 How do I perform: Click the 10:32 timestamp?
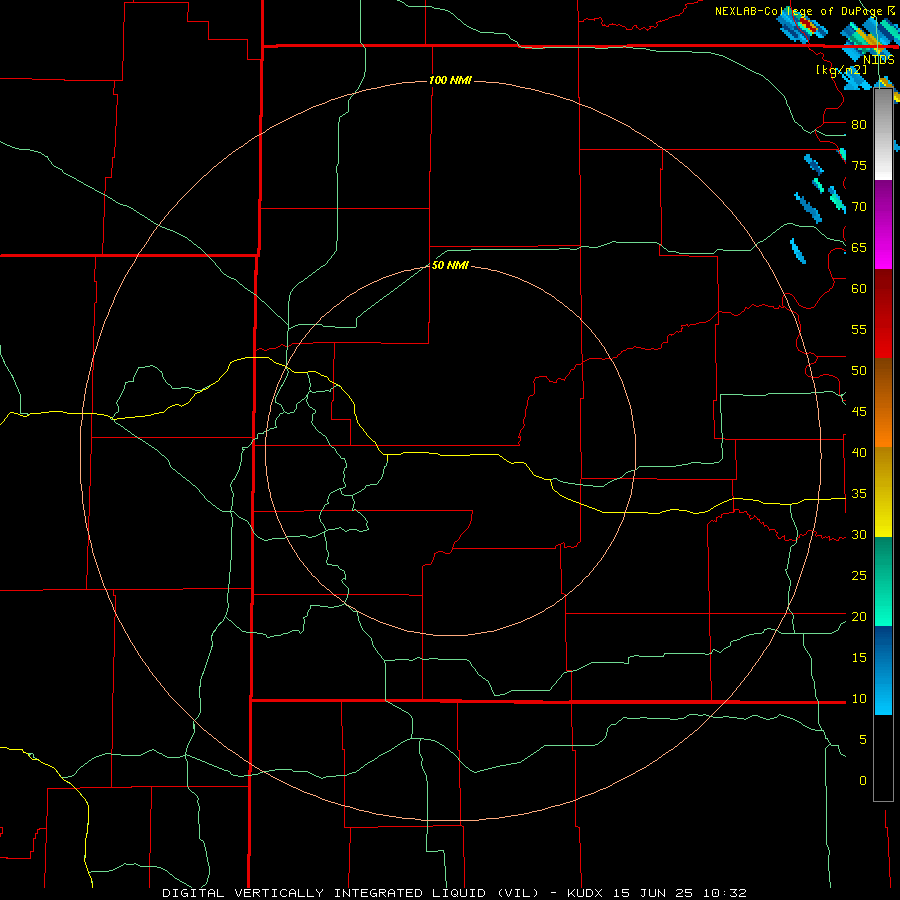(x=724, y=893)
